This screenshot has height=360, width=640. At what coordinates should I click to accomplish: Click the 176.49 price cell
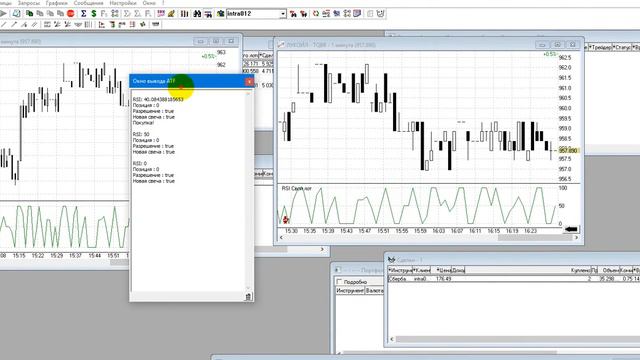444,279
